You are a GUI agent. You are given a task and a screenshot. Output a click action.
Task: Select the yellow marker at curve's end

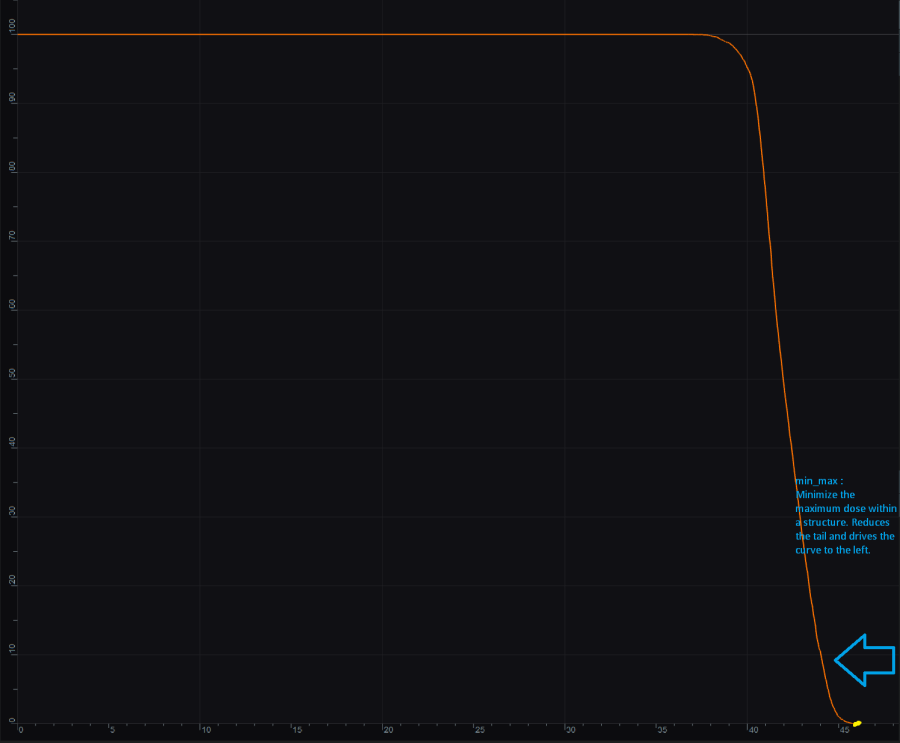pyautogui.click(x=857, y=723)
